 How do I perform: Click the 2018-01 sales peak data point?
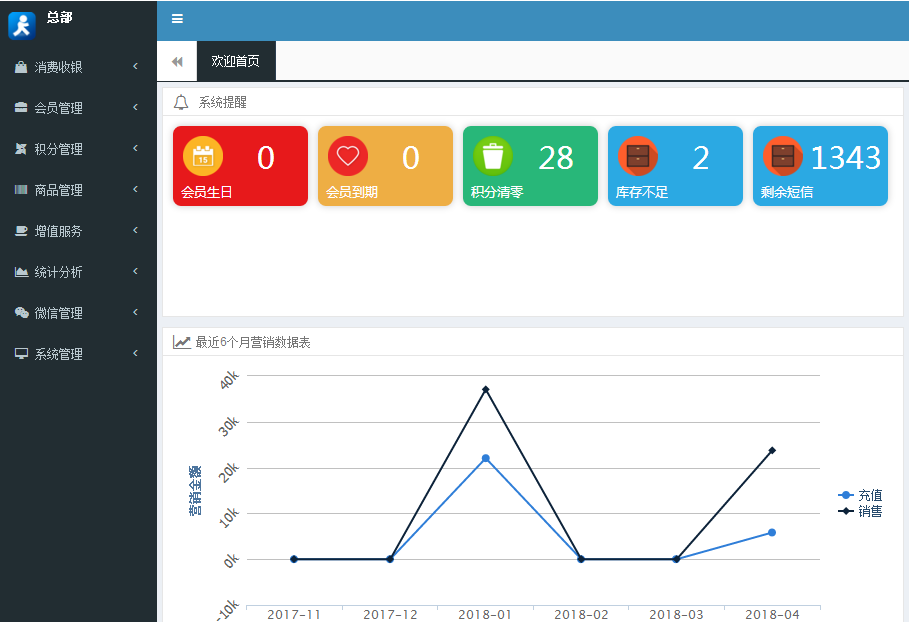click(x=486, y=389)
